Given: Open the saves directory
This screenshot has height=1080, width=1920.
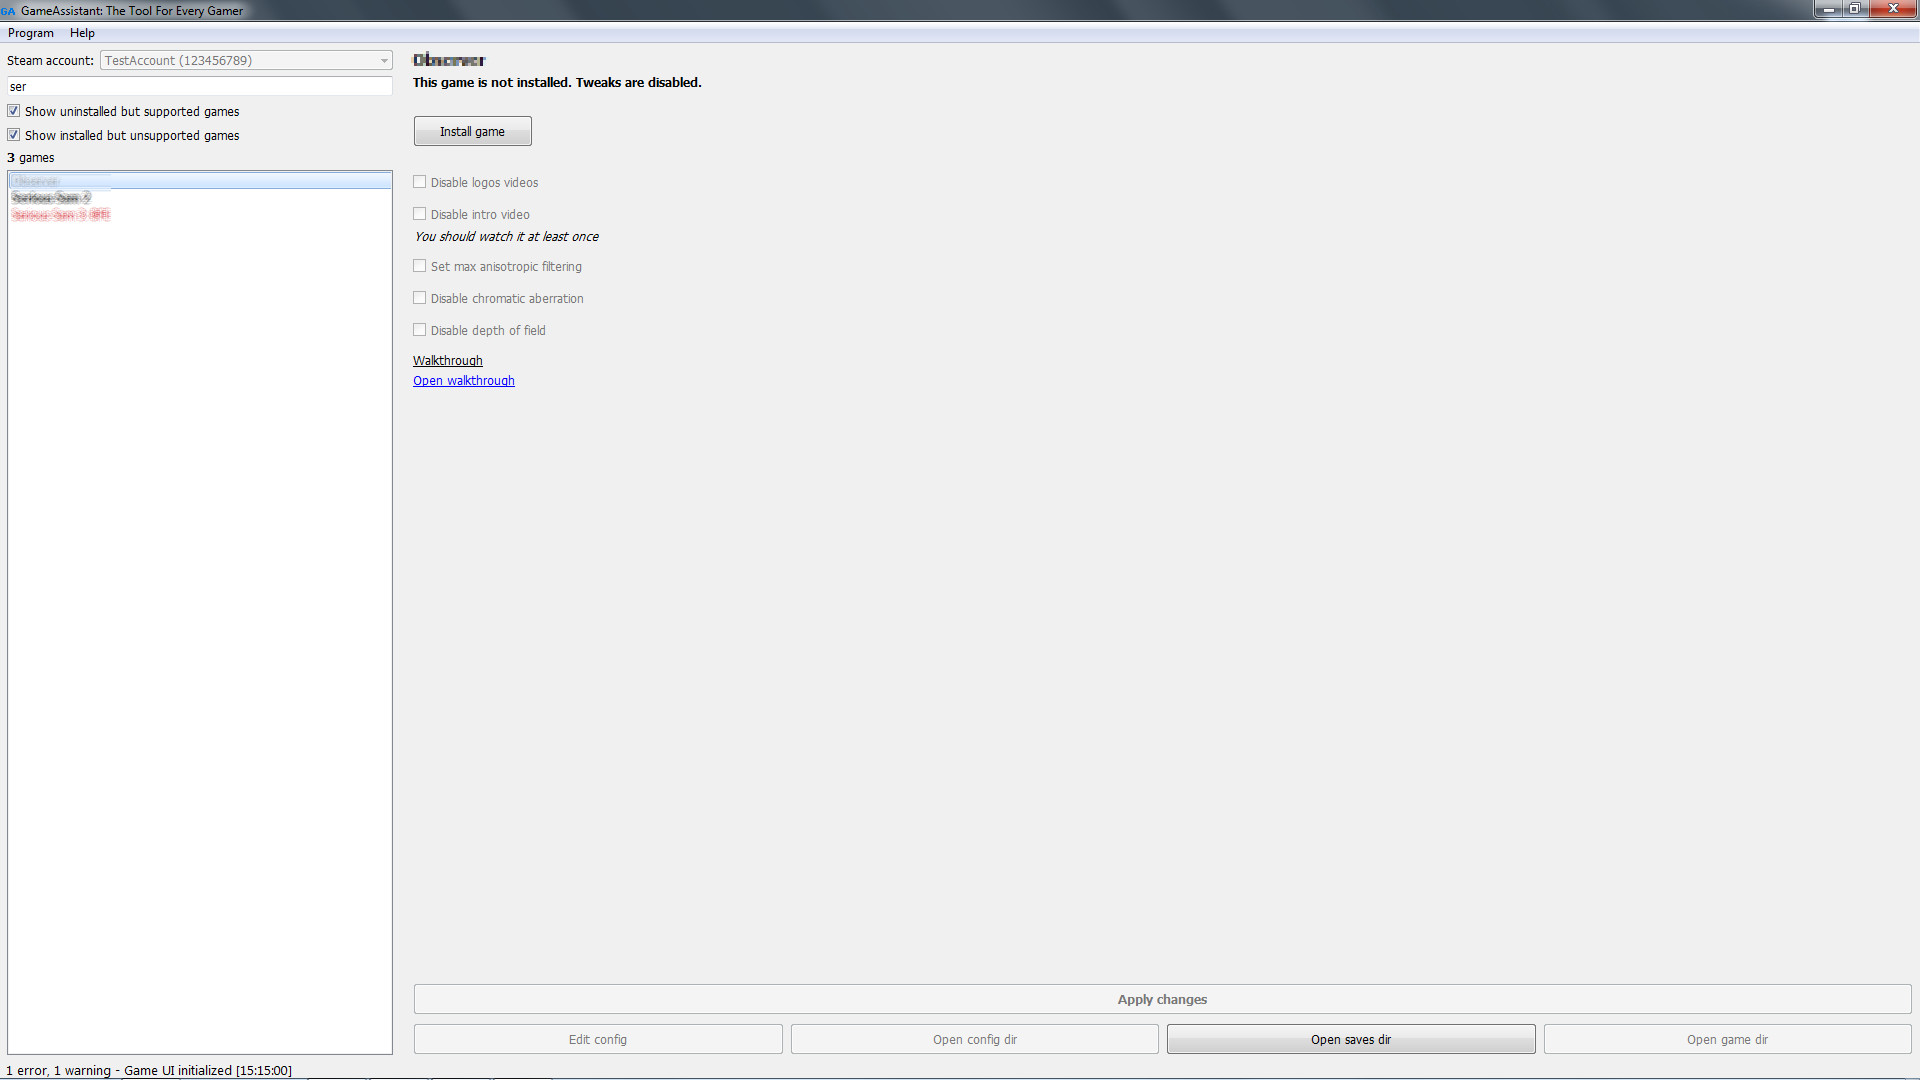Looking at the screenshot, I should 1351,1038.
